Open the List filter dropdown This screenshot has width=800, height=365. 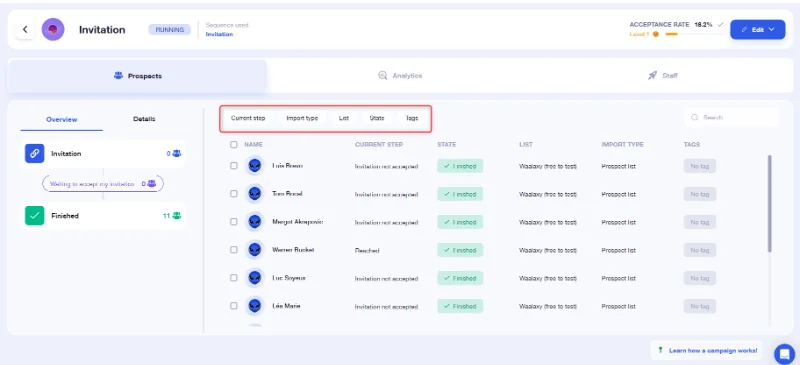coord(344,118)
